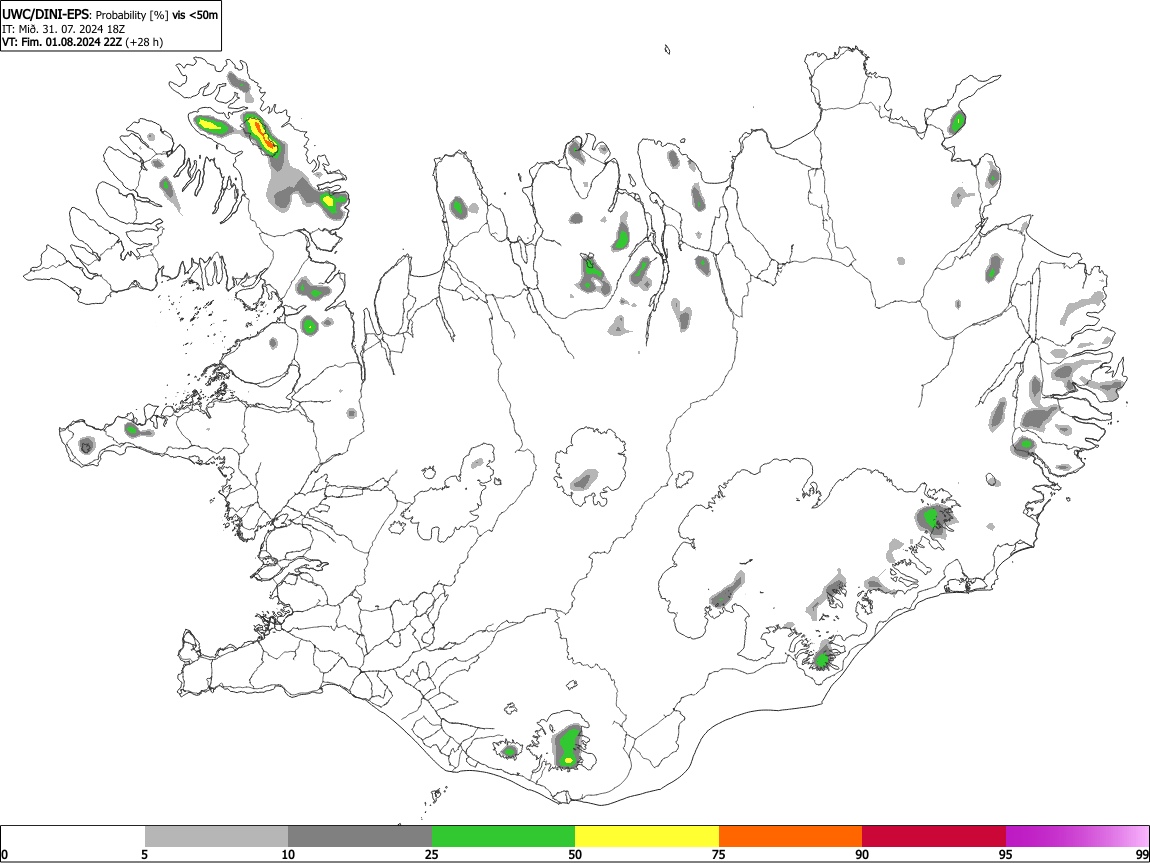The width and height of the screenshot is (1150, 863).
Task: Click legend tick label '75'
Action: click(x=719, y=854)
